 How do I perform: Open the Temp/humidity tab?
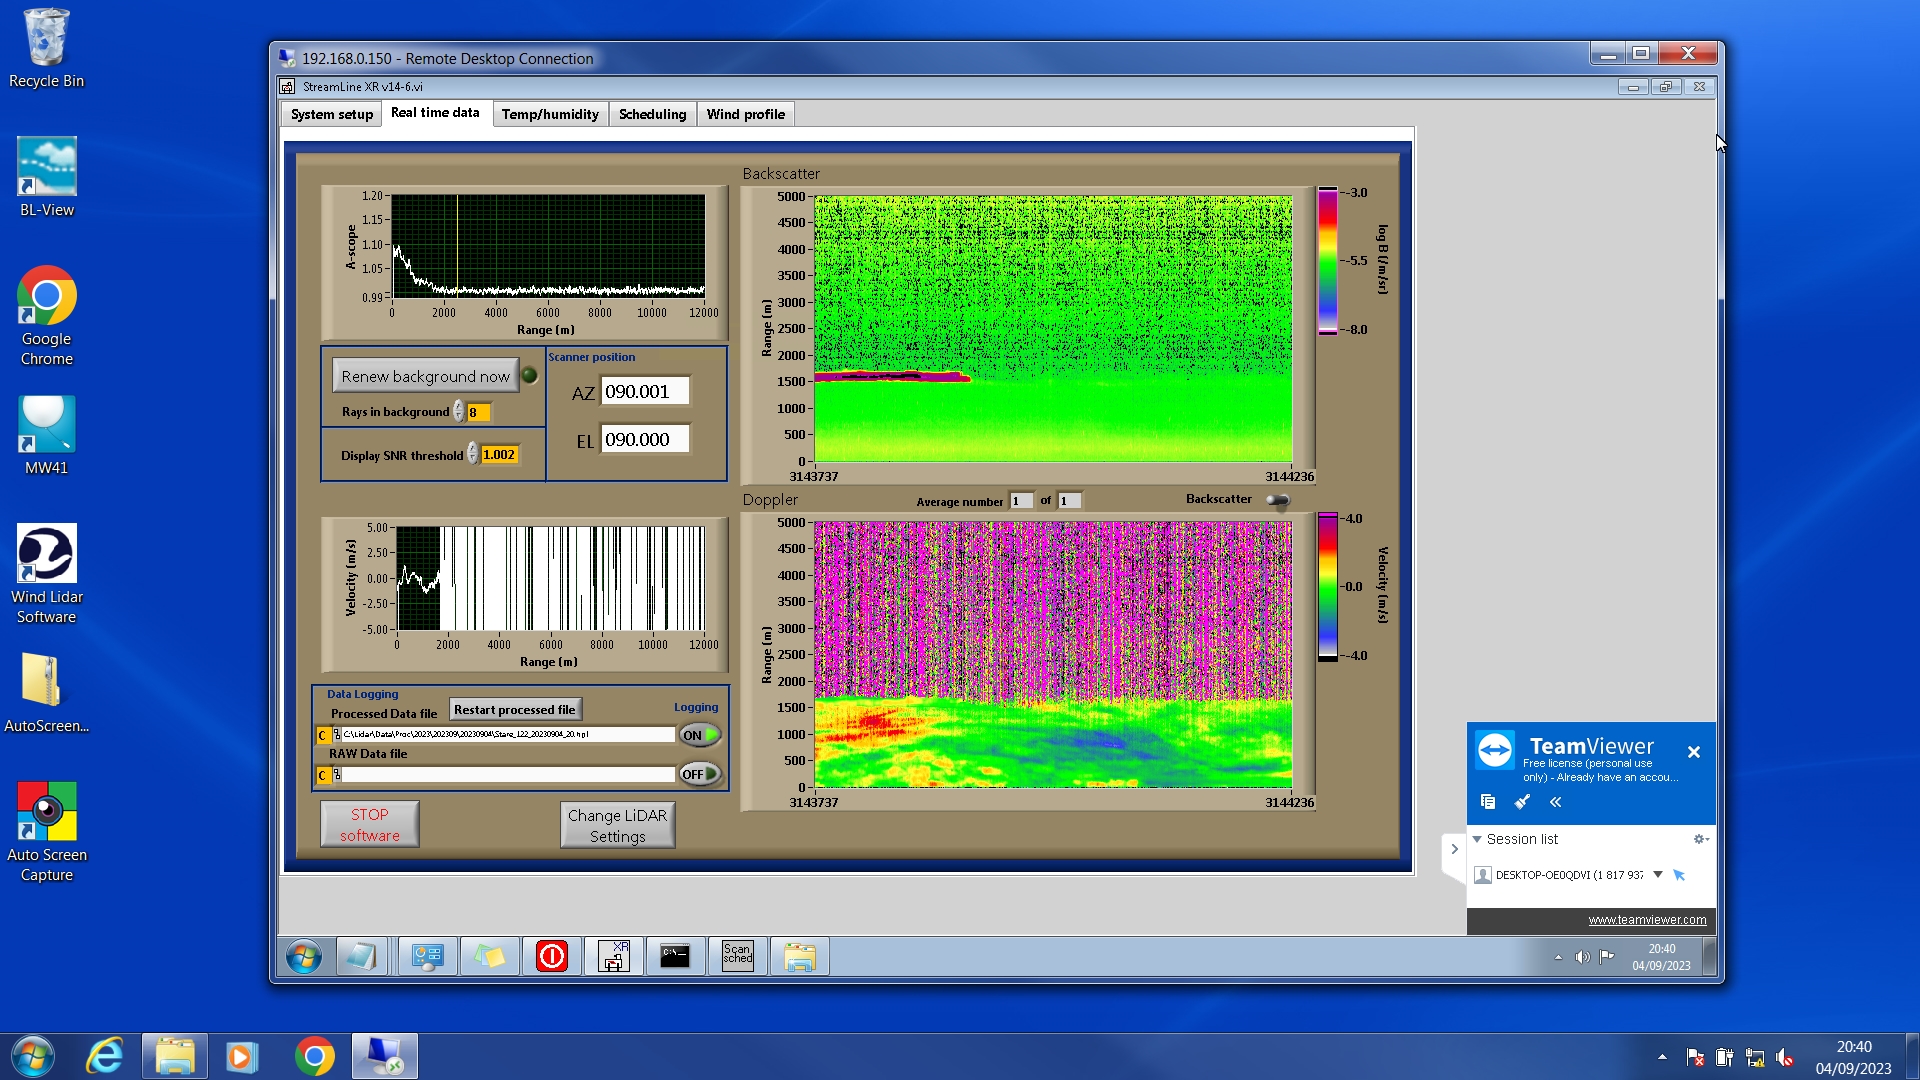[x=550, y=114]
